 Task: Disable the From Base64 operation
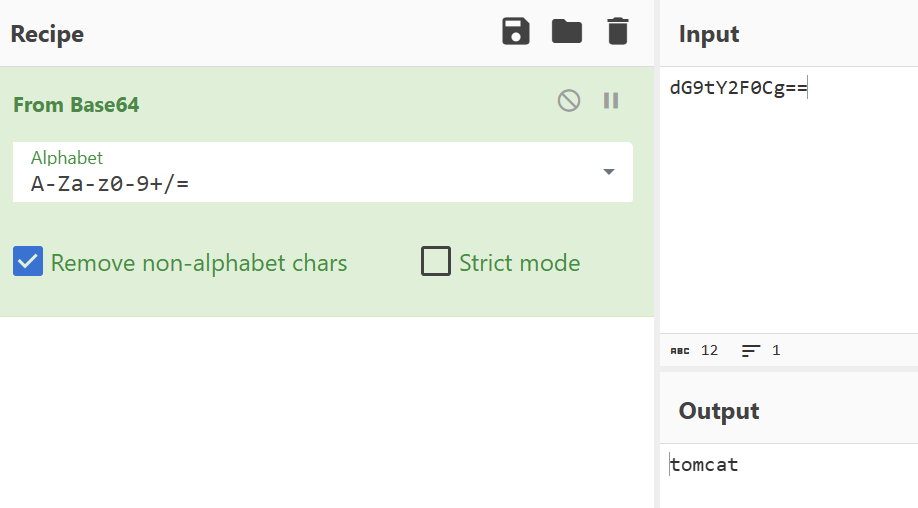[568, 101]
